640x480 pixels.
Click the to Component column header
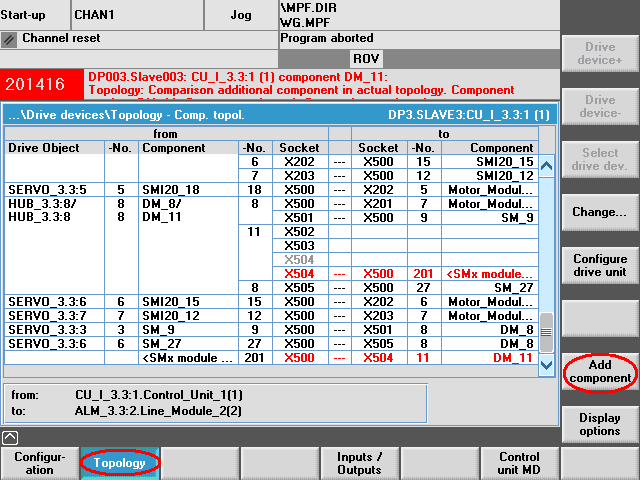[490, 148]
